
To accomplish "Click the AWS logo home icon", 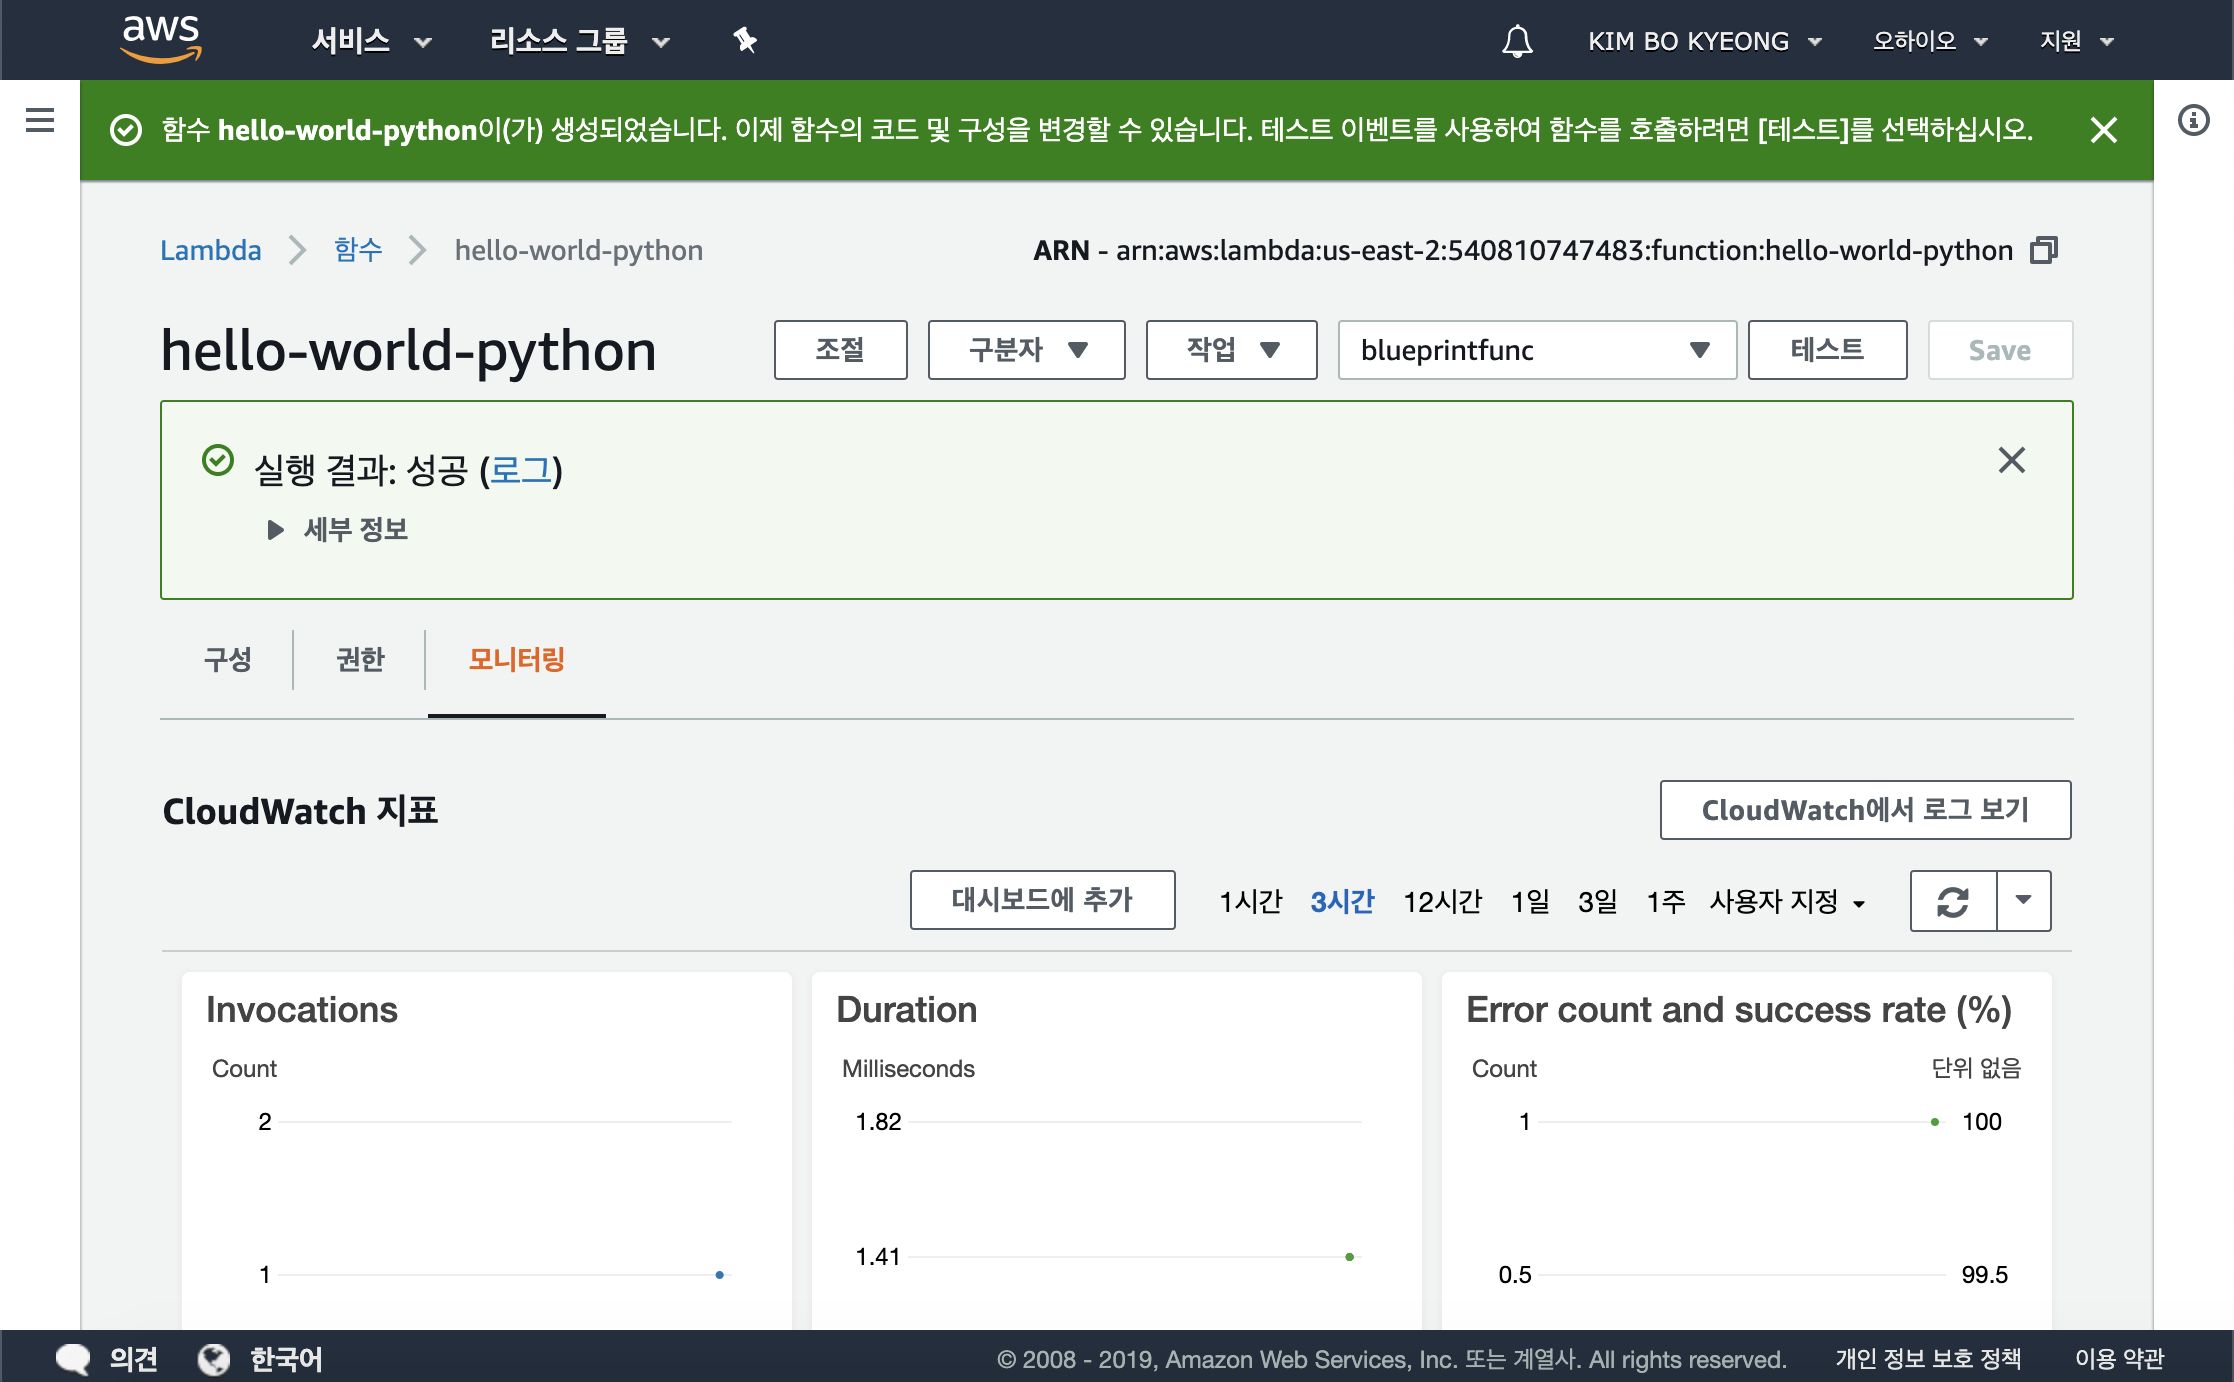I will 161,40.
